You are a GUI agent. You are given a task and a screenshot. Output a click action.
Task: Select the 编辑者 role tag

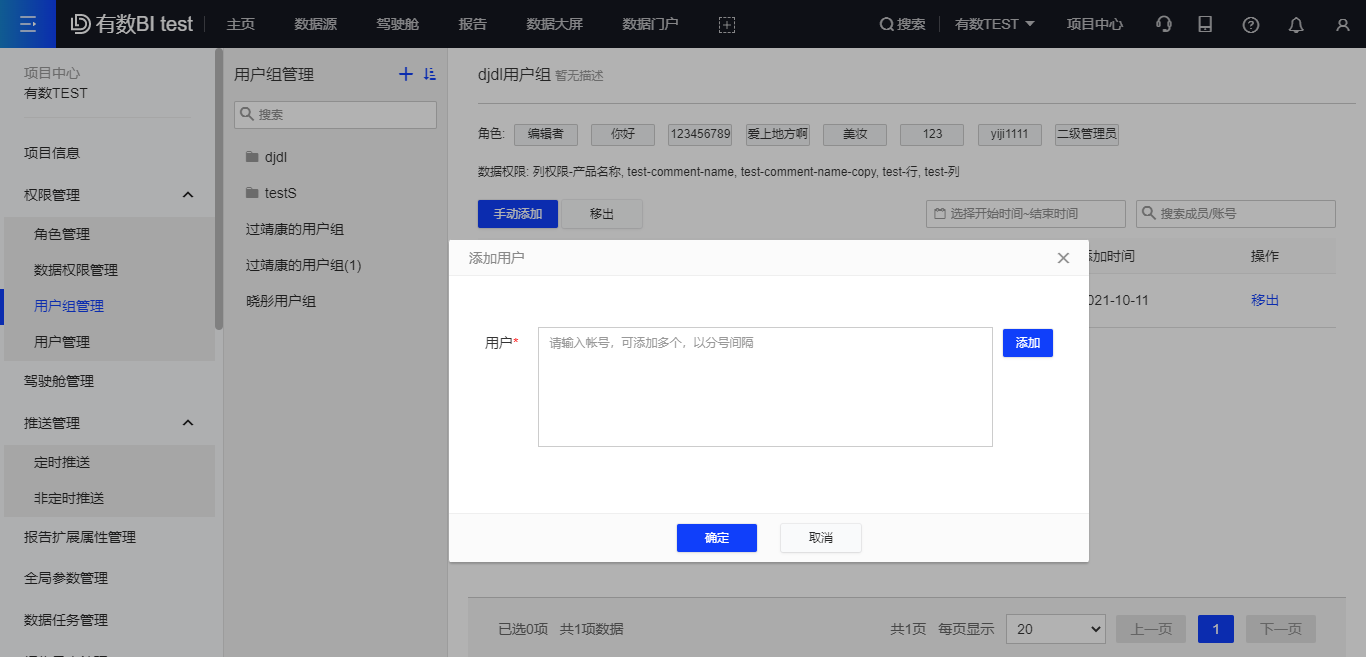coord(546,133)
